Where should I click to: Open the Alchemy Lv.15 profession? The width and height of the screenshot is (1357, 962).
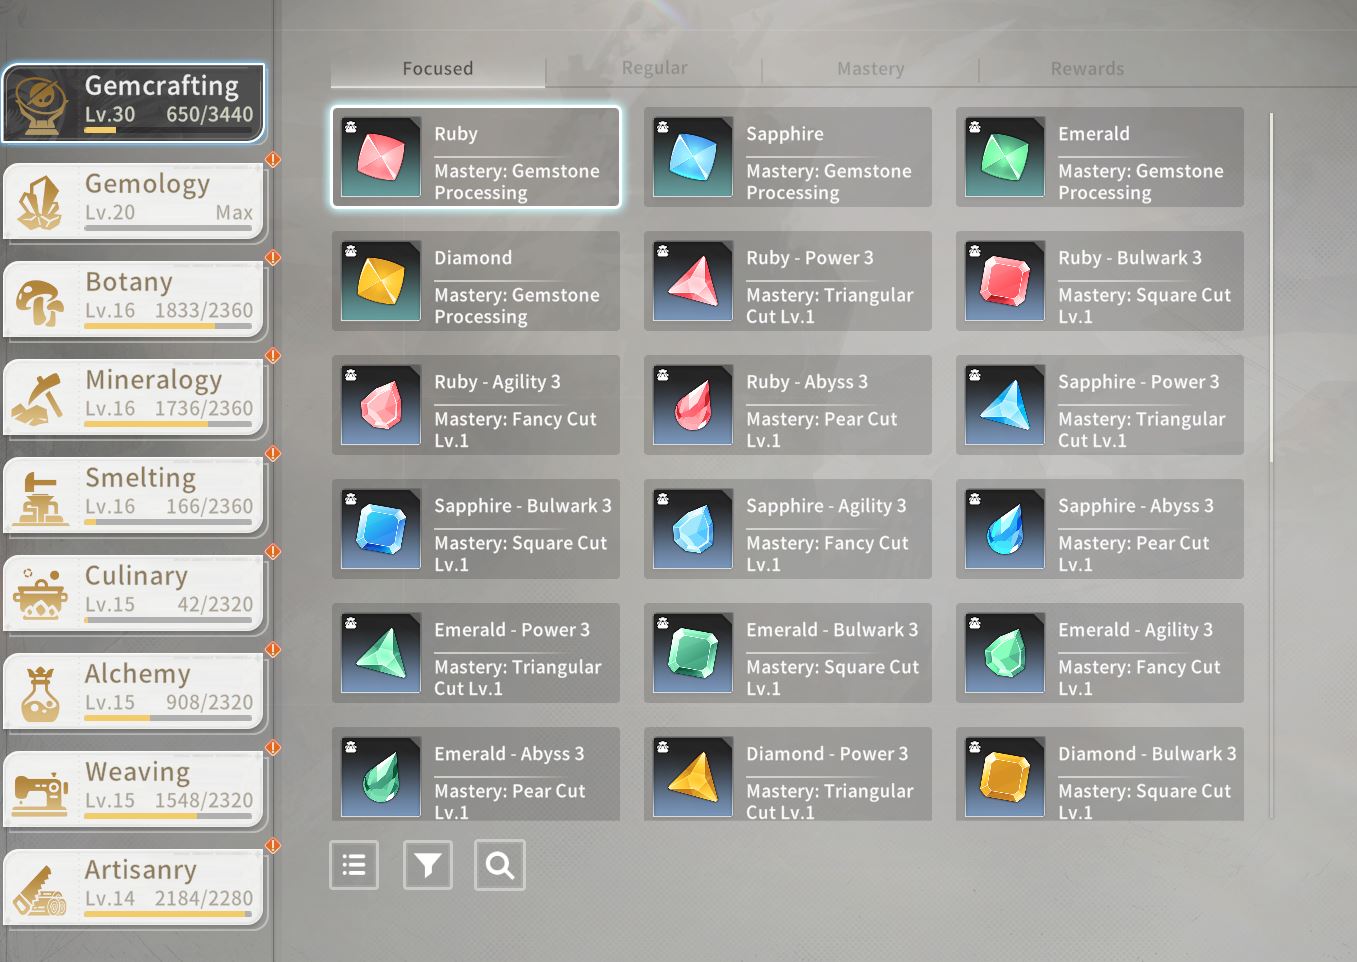point(135,692)
